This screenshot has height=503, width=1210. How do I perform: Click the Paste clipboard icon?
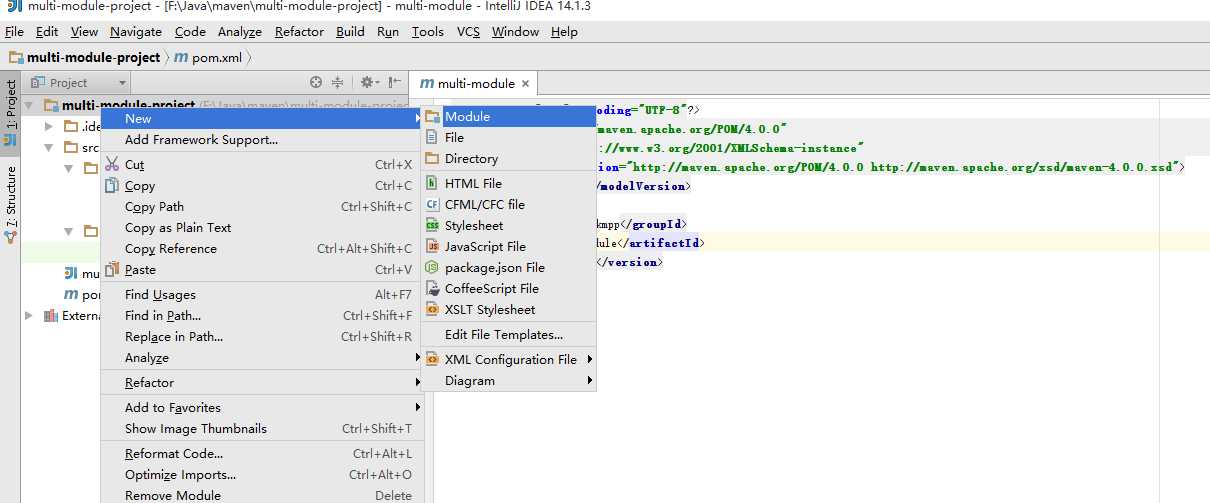112,269
